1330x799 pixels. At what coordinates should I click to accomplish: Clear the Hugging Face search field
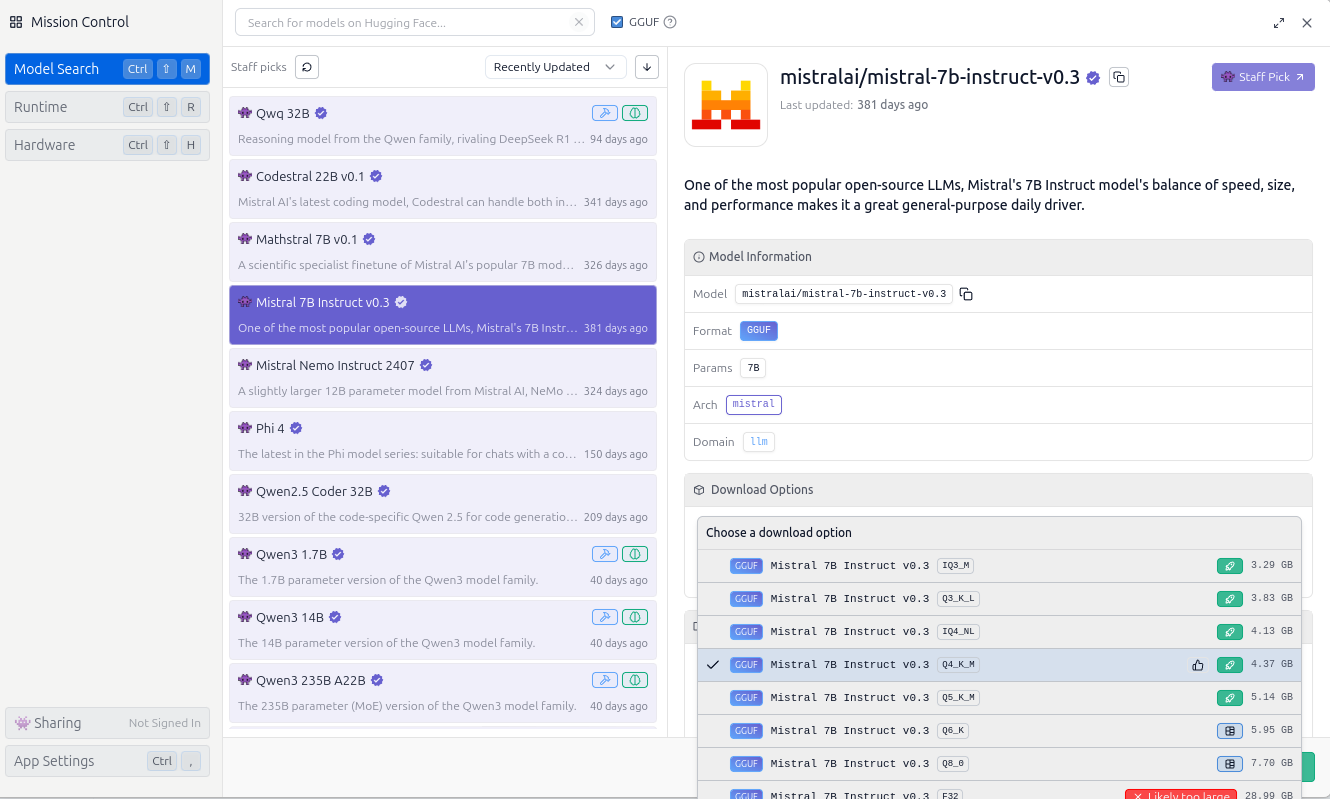(579, 22)
